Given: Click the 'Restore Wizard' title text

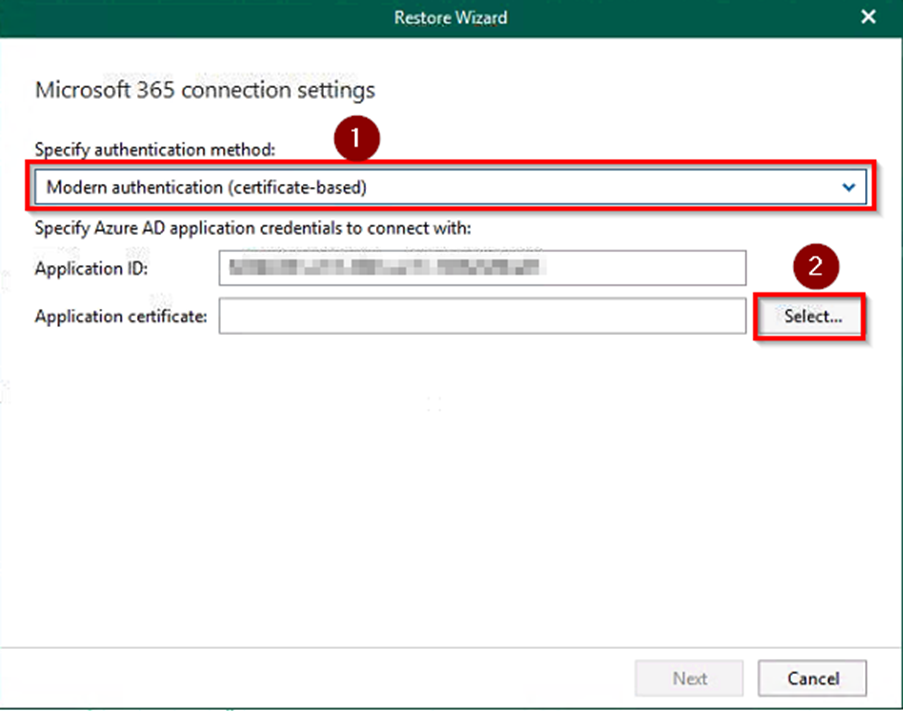Looking at the screenshot, I should 450,17.
